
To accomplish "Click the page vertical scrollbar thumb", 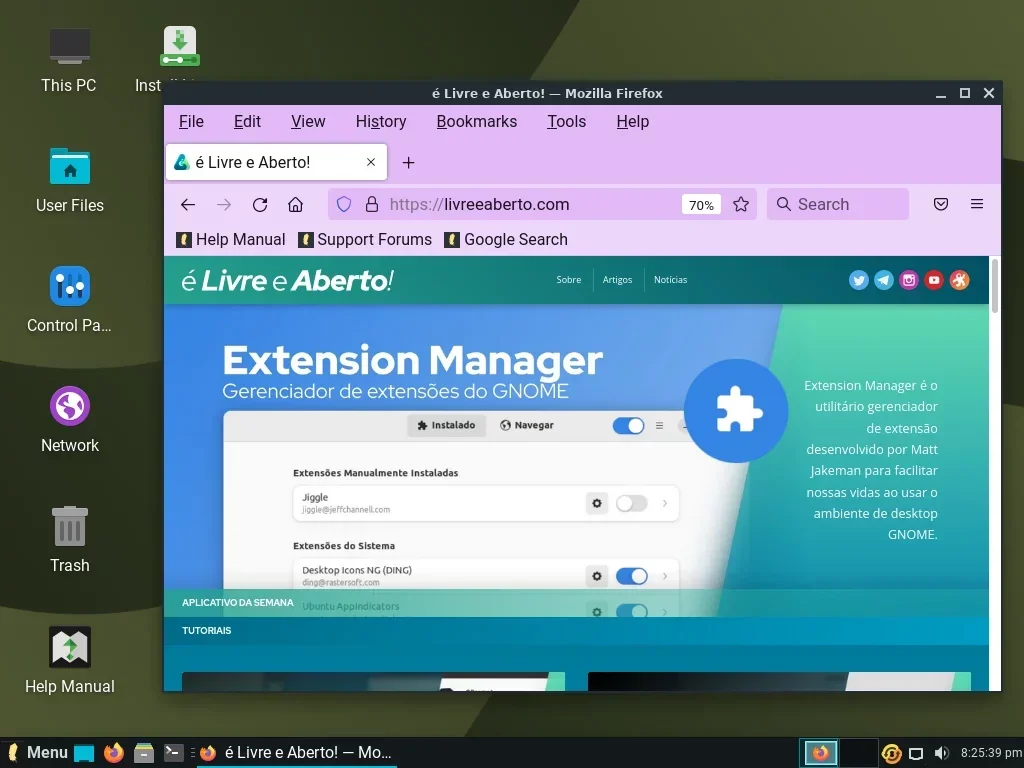I will (995, 286).
